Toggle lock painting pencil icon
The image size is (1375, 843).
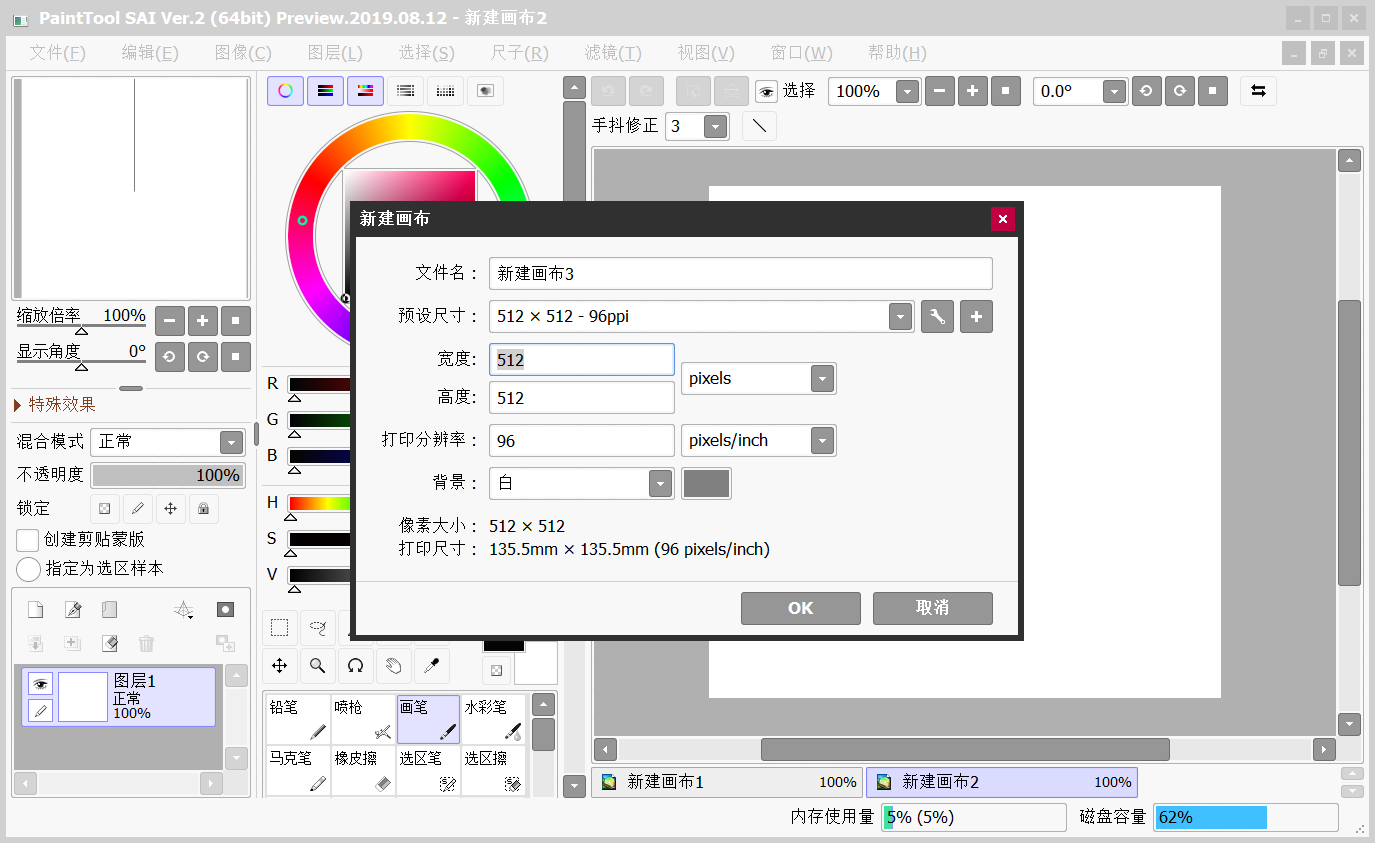coord(137,508)
